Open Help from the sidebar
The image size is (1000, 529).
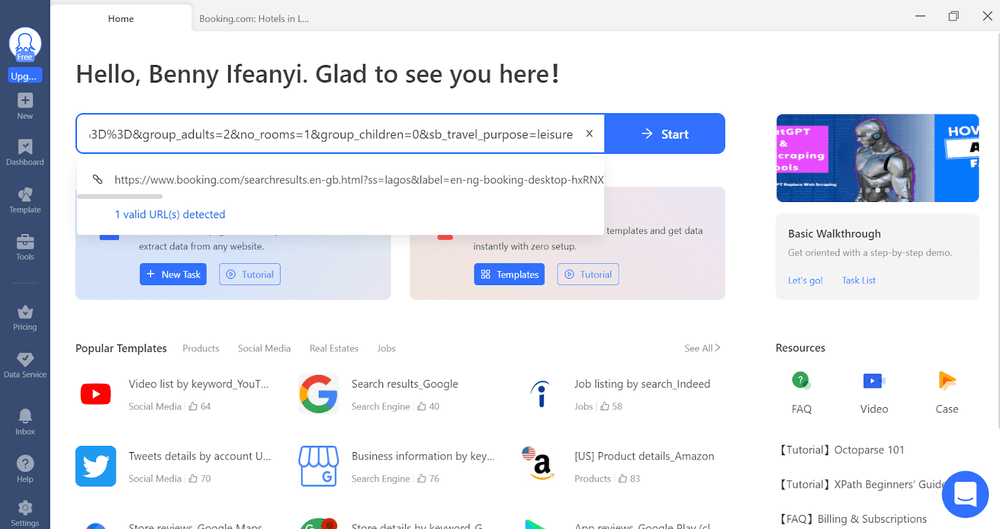(x=25, y=470)
